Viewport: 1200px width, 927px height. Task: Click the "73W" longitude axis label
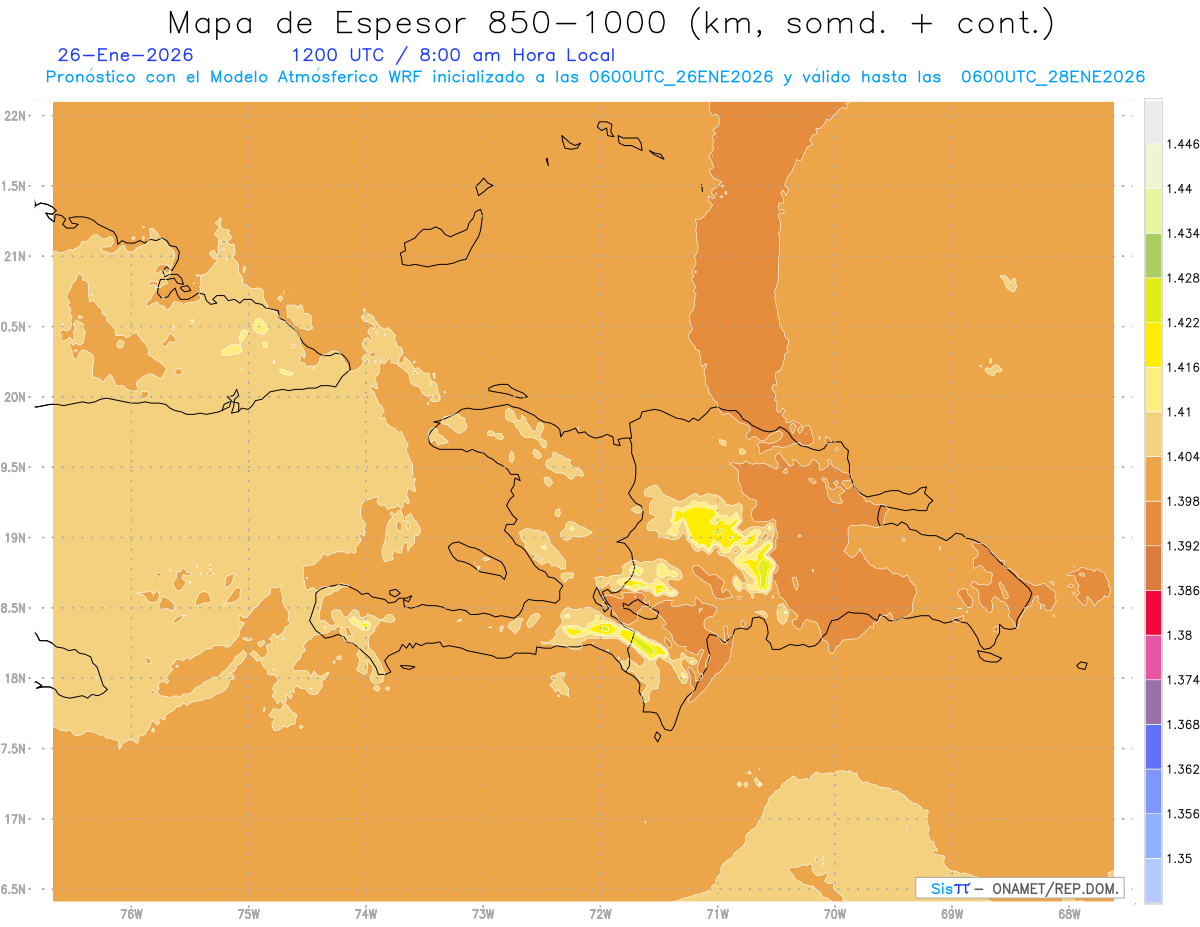point(483,914)
